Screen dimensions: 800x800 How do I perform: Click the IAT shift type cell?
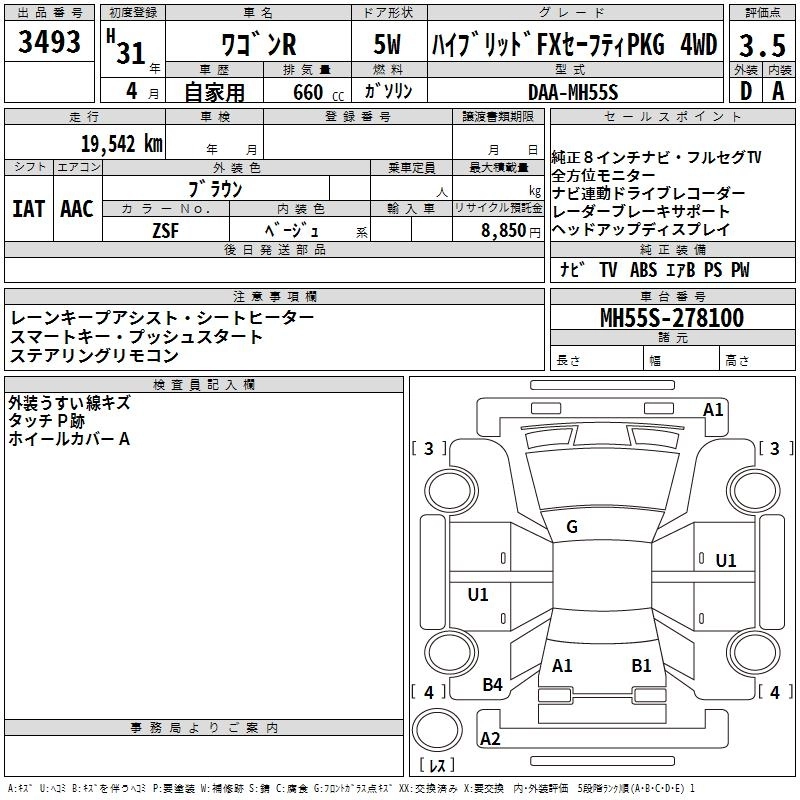[29, 209]
